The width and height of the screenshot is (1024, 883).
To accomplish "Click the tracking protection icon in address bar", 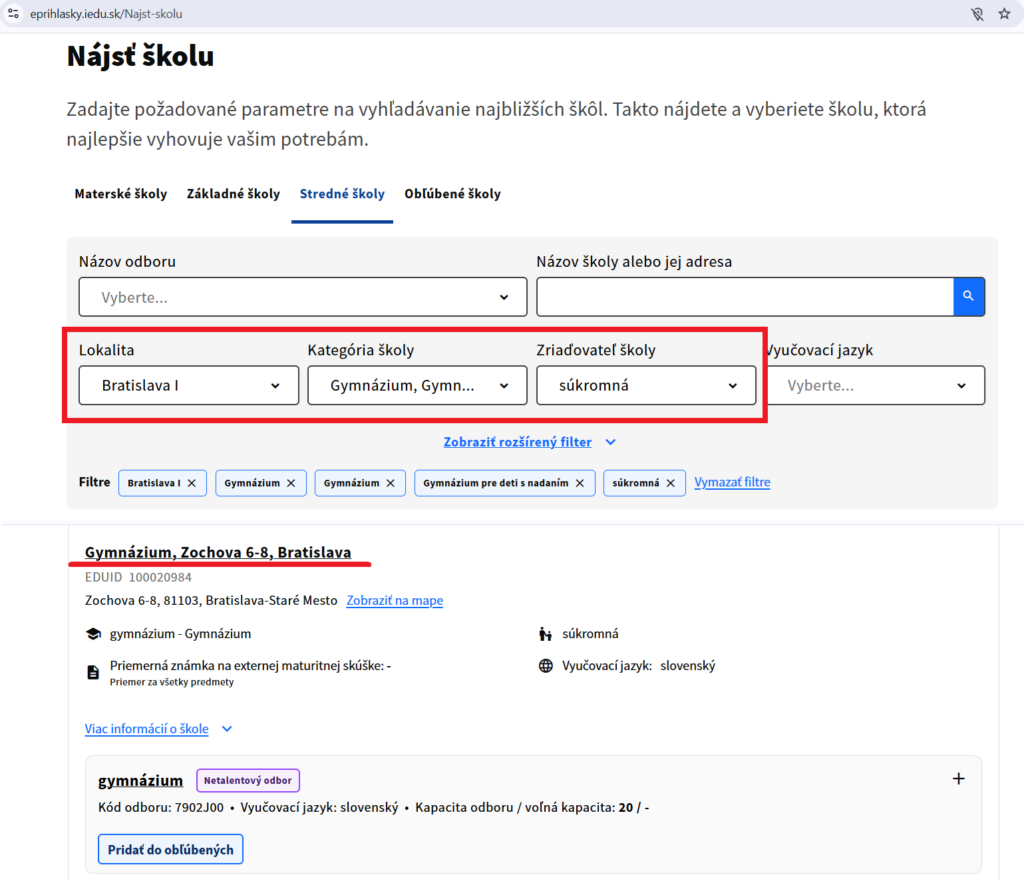I will pyautogui.click(x=977, y=14).
